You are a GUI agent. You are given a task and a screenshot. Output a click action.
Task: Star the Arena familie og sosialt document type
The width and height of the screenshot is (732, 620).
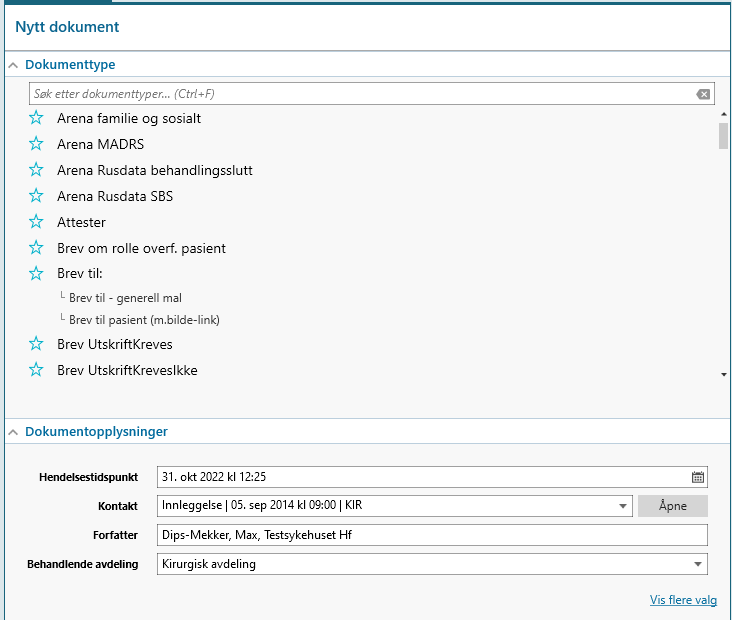37,118
